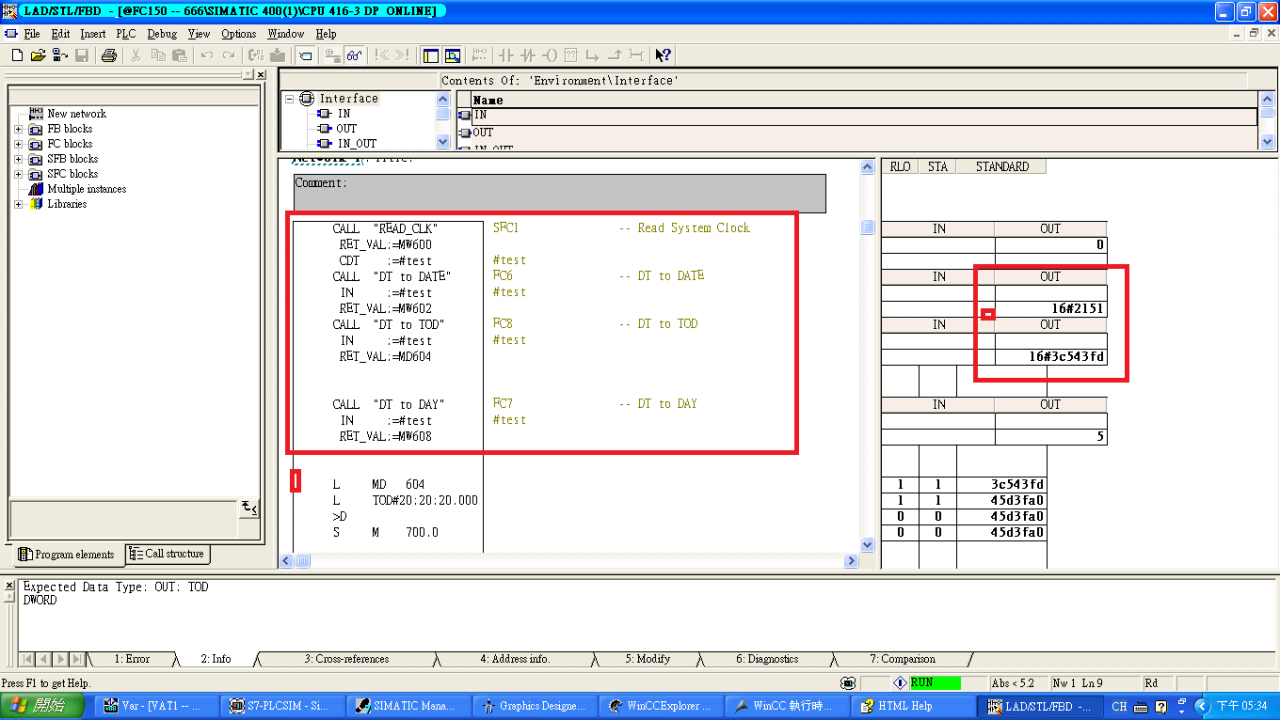Open the 3: Cross-references tab

(x=348, y=659)
